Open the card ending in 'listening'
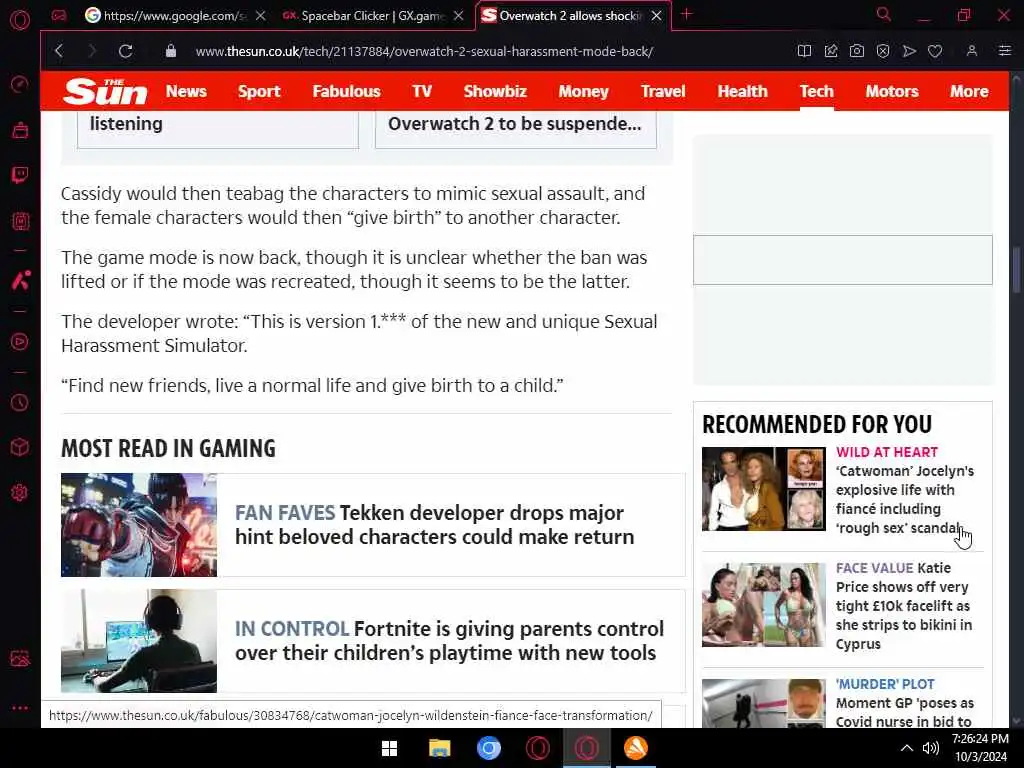The height and width of the screenshot is (768, 1024). click(217, 129)
